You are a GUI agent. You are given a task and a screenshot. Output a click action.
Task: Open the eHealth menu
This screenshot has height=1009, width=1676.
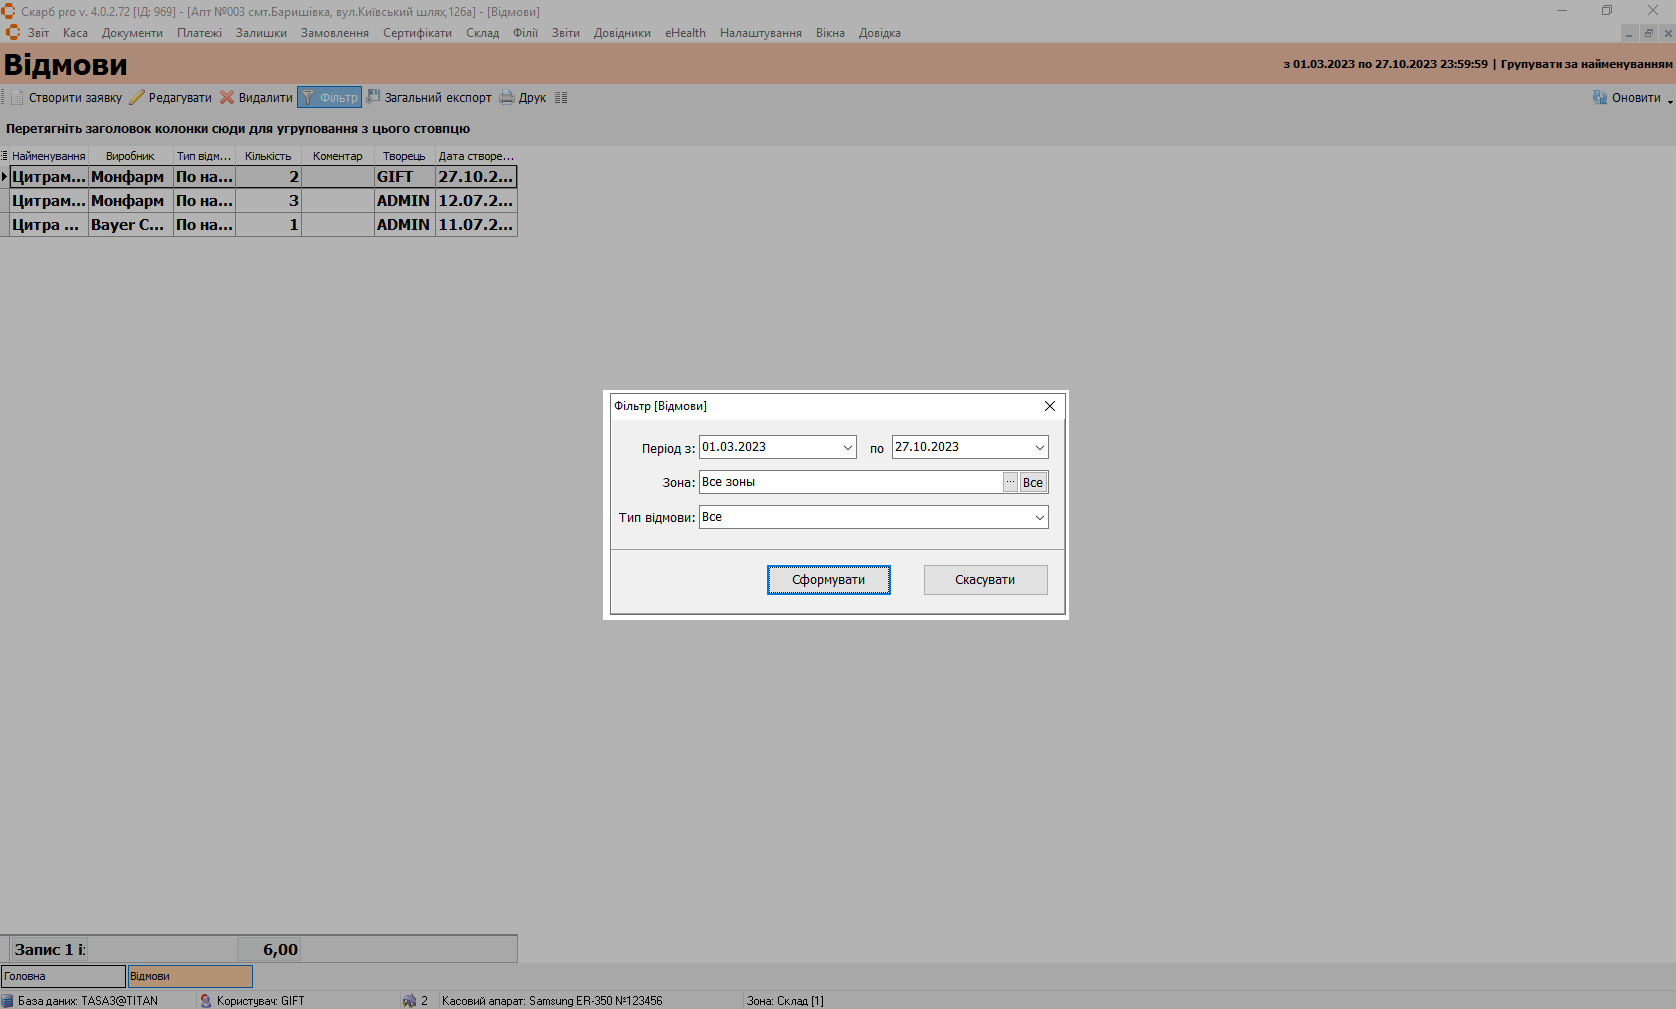click(685, 33)
